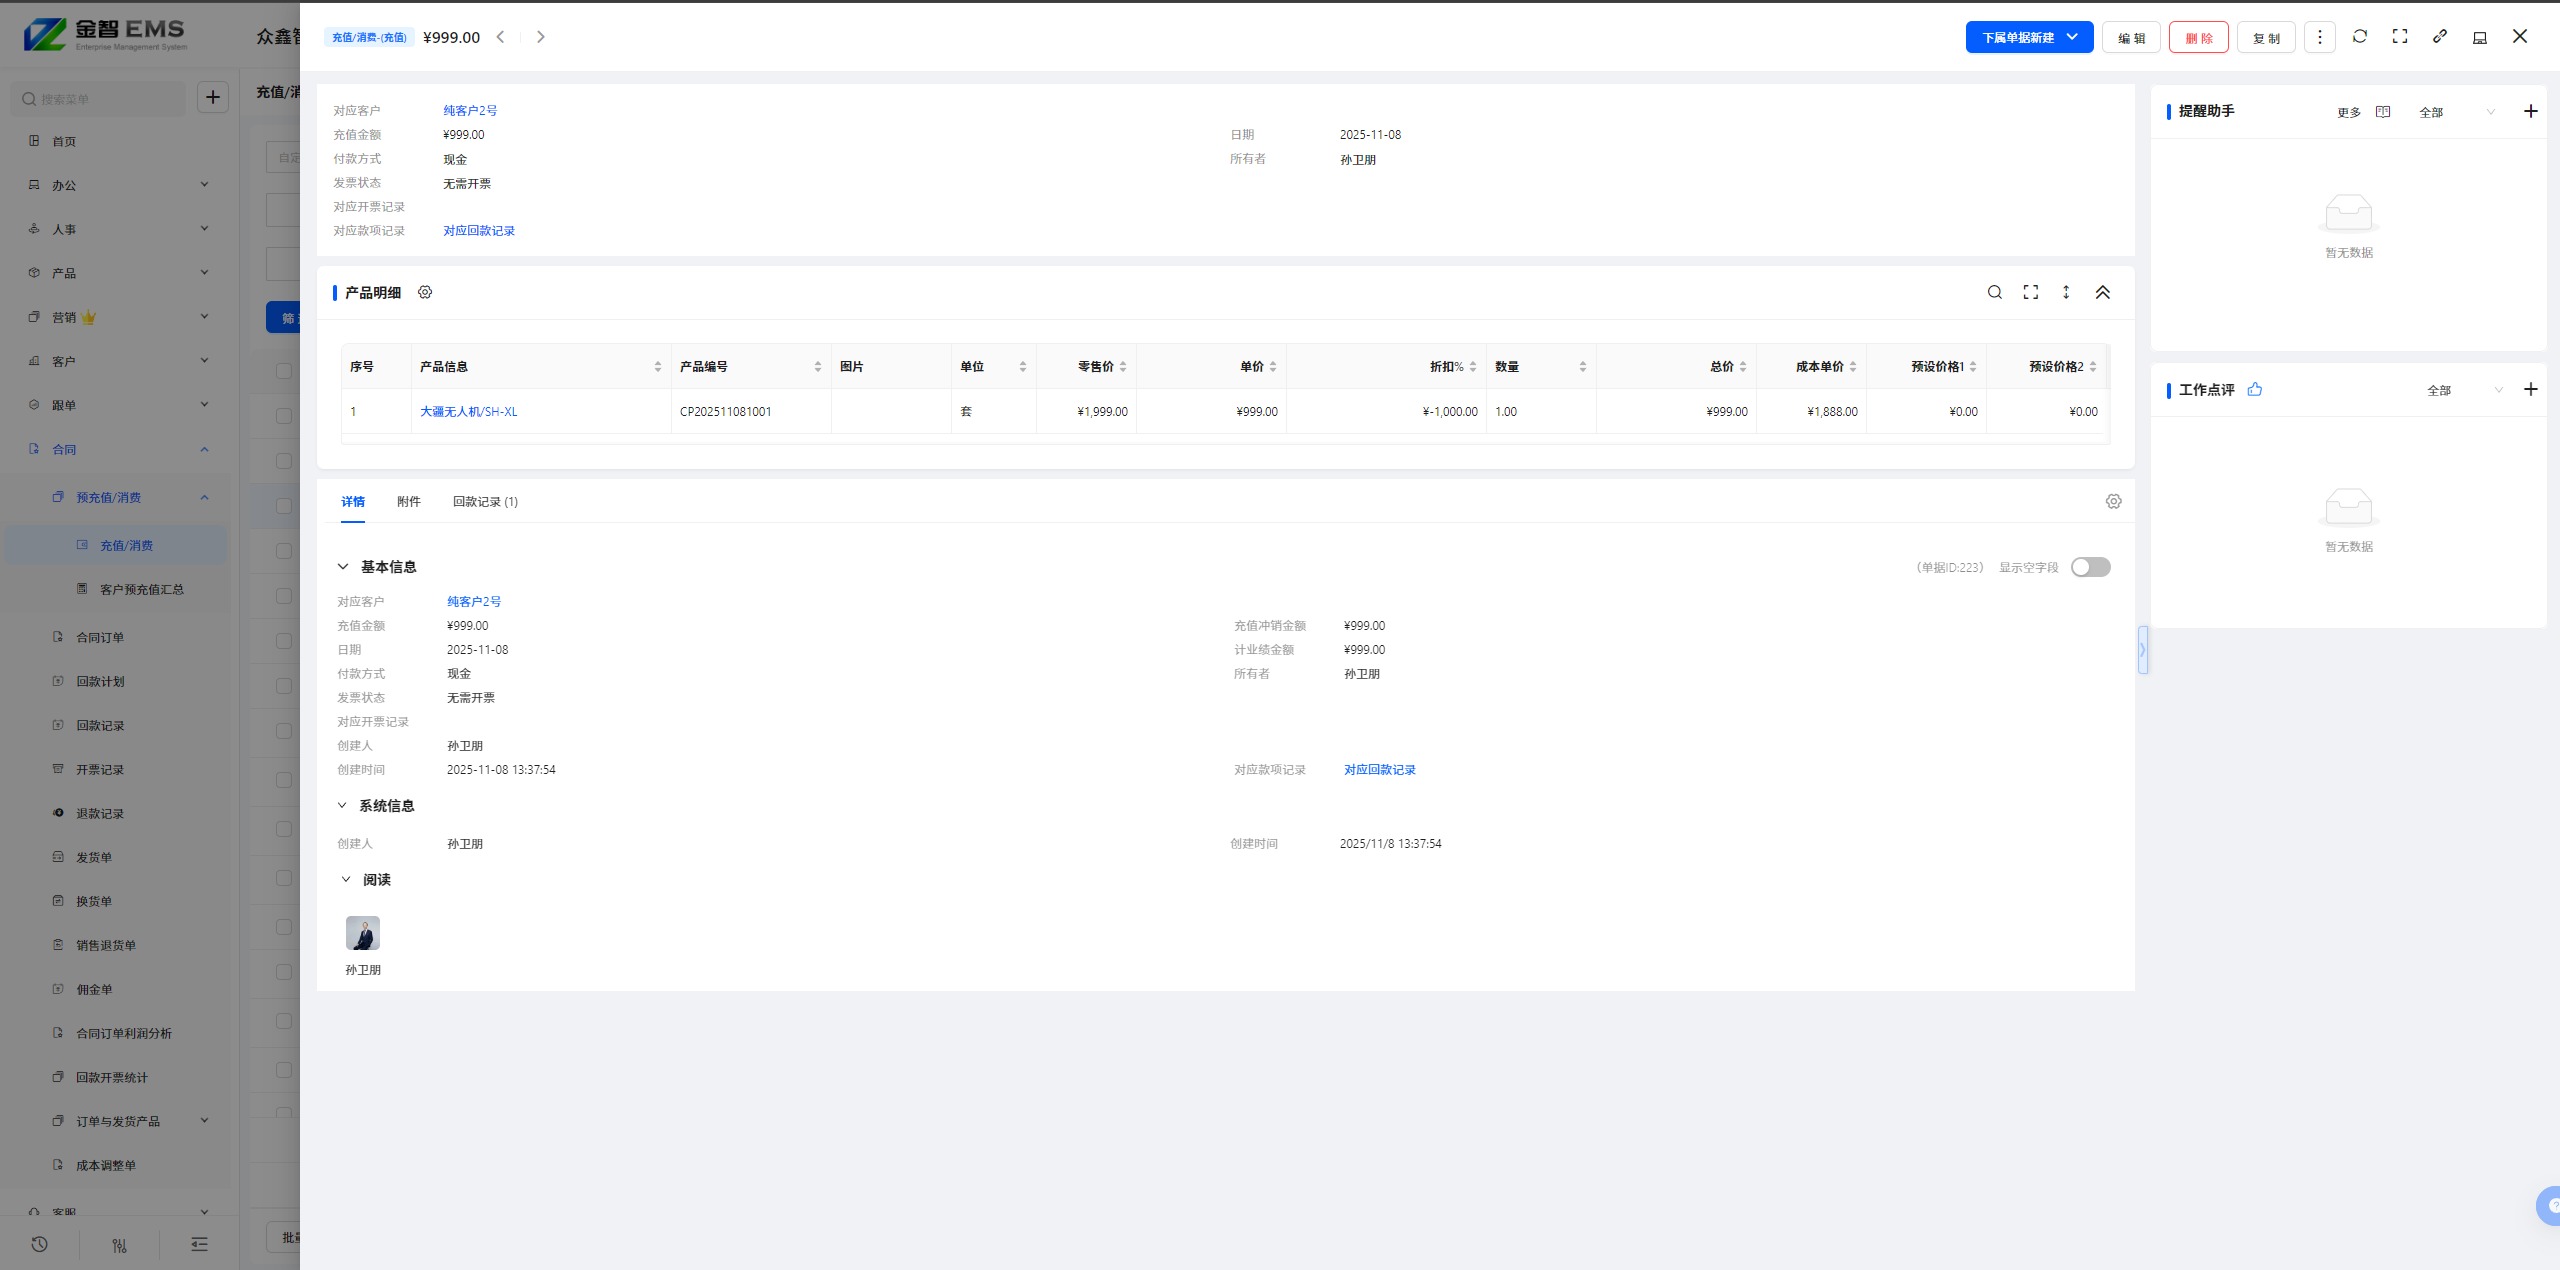
Task: Collapse the 产品明细 panel with the double chevron
Action: tap(2102, 292)
